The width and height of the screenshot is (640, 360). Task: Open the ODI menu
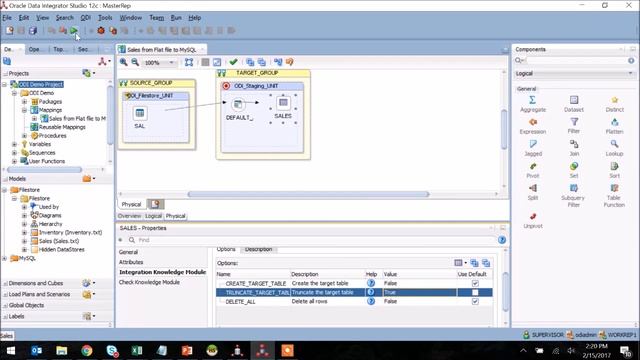85,18
